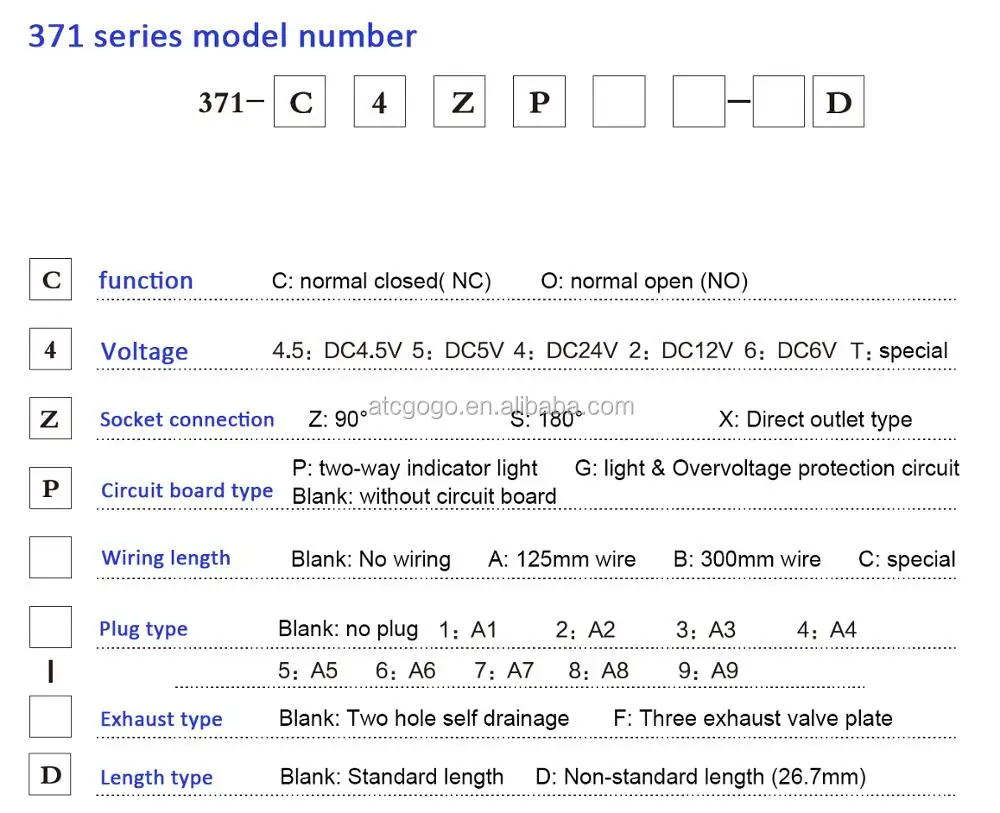
Task: Click the P box in the model number
Action: coord(539,103)
